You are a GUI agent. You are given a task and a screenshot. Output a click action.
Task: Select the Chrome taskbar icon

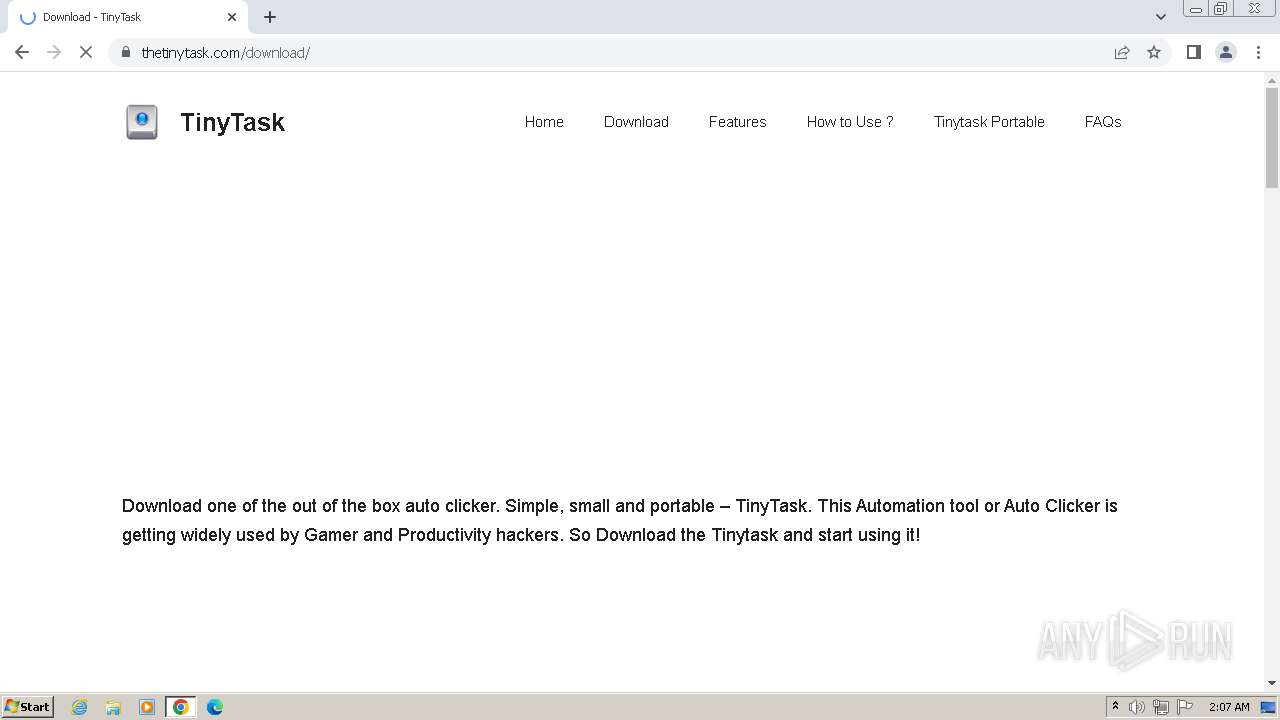[181, 707]
